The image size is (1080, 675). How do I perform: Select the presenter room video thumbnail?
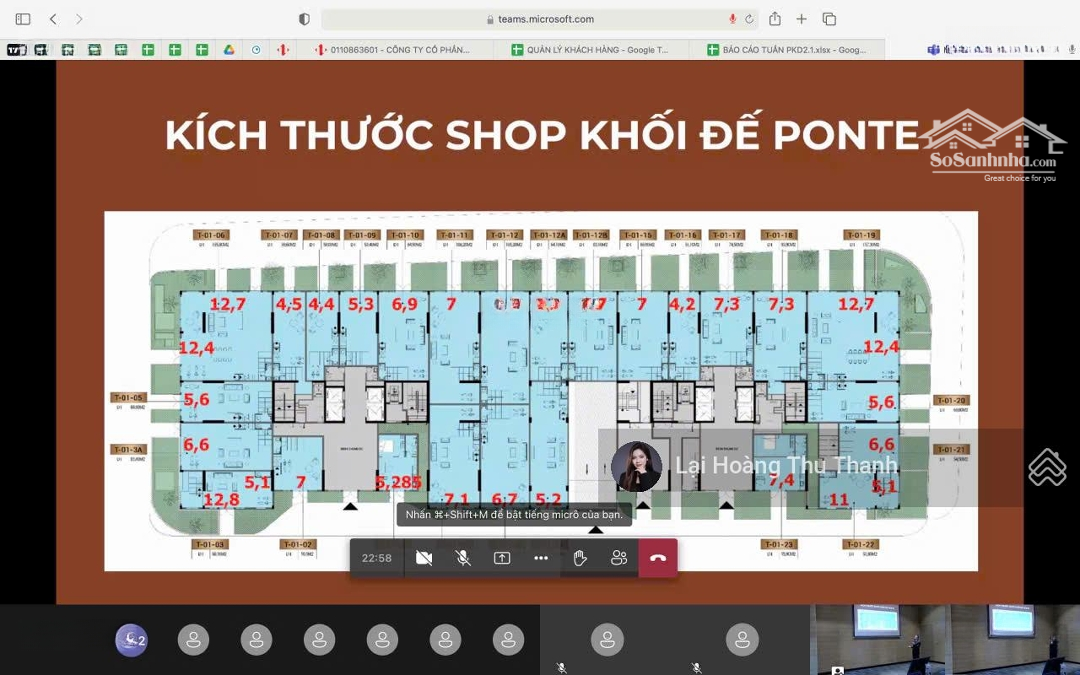pos(876,638)
